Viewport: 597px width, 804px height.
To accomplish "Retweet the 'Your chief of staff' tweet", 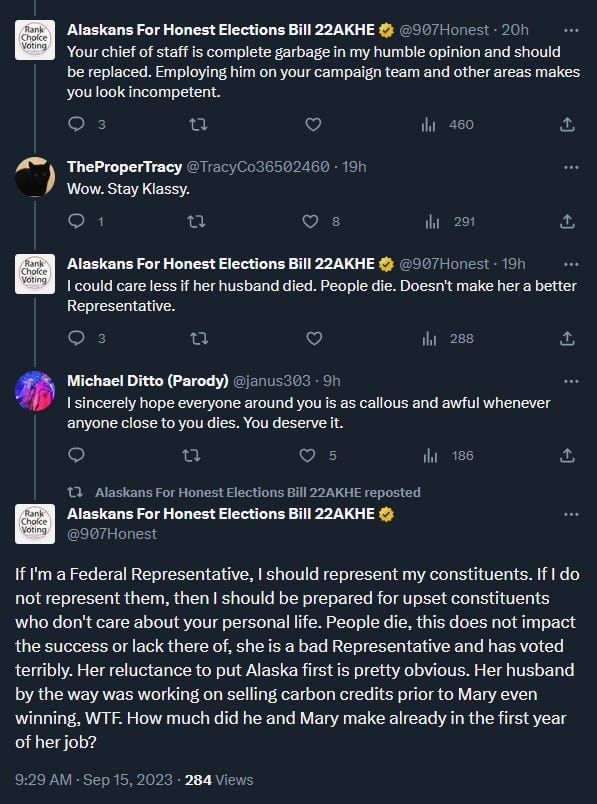I will coord(198,125).
